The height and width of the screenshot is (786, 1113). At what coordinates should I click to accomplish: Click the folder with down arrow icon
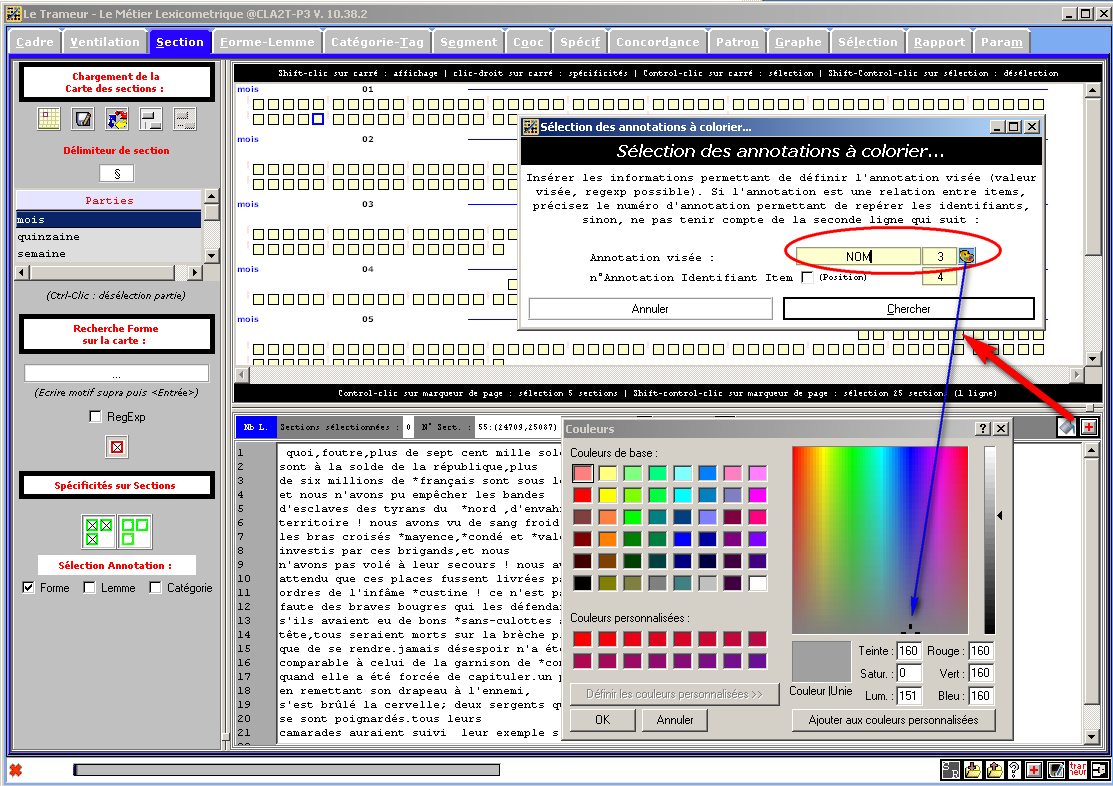[972, 770]
